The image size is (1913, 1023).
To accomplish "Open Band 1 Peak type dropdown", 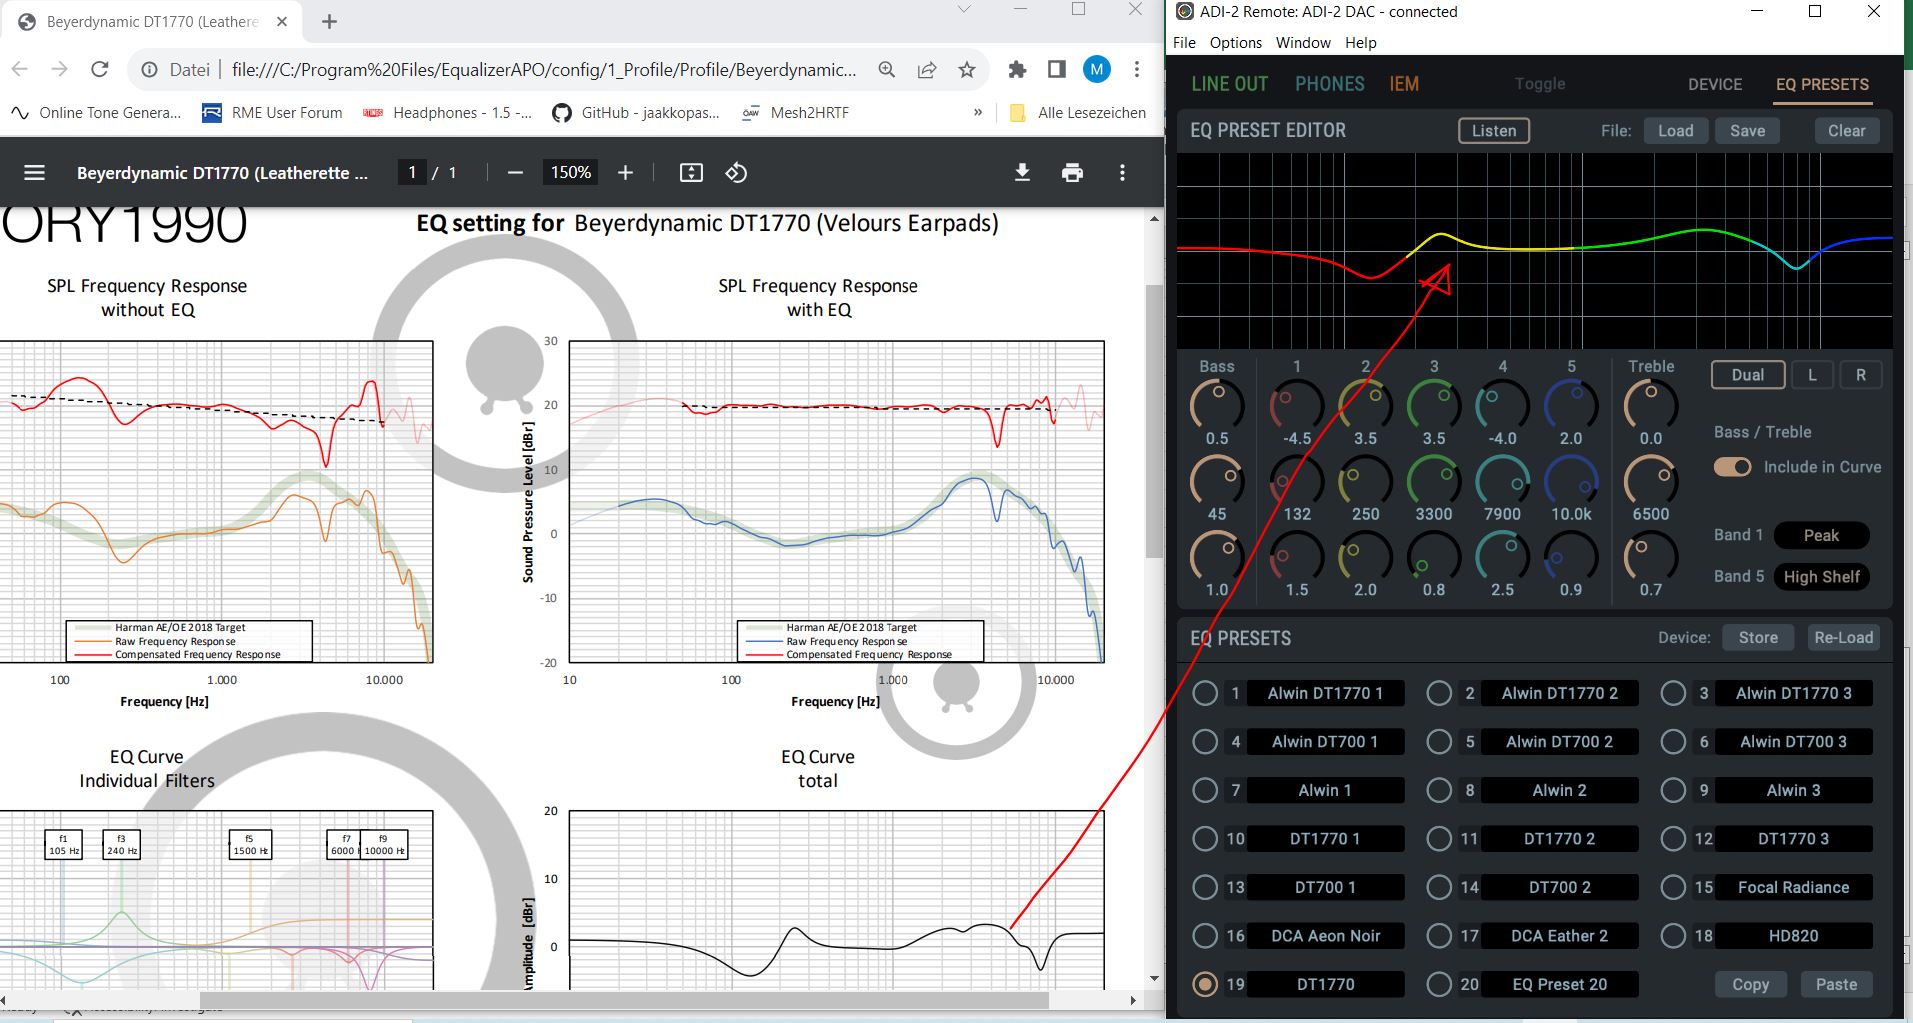I will pyautogui.click(x=1821, y=536).
